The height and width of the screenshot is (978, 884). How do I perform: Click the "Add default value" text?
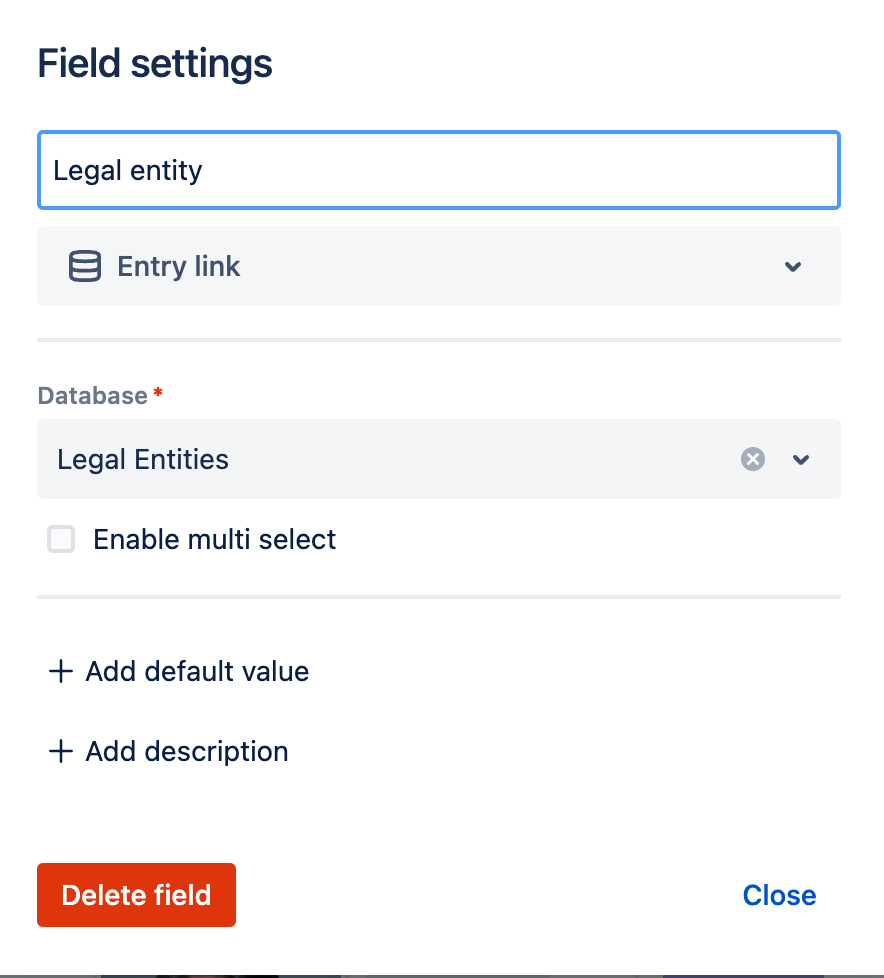[197, 671]
